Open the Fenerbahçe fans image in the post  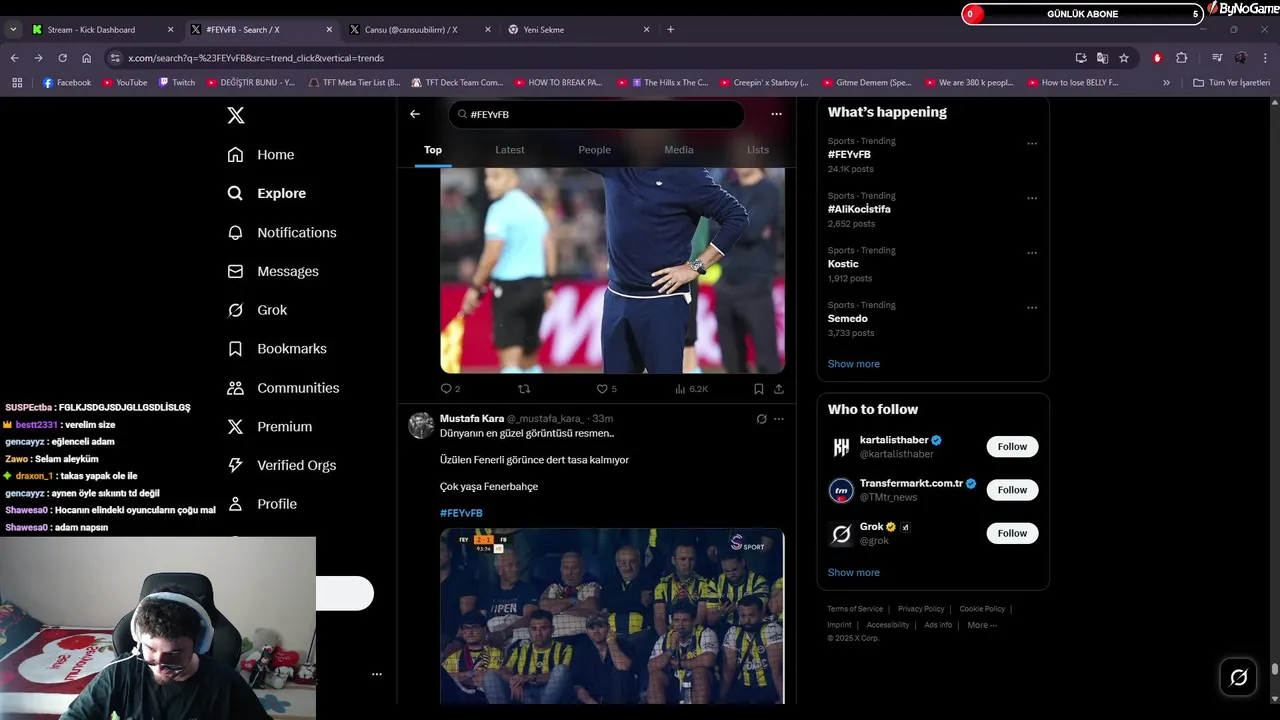pyautogui.click(x=612, y=616)
